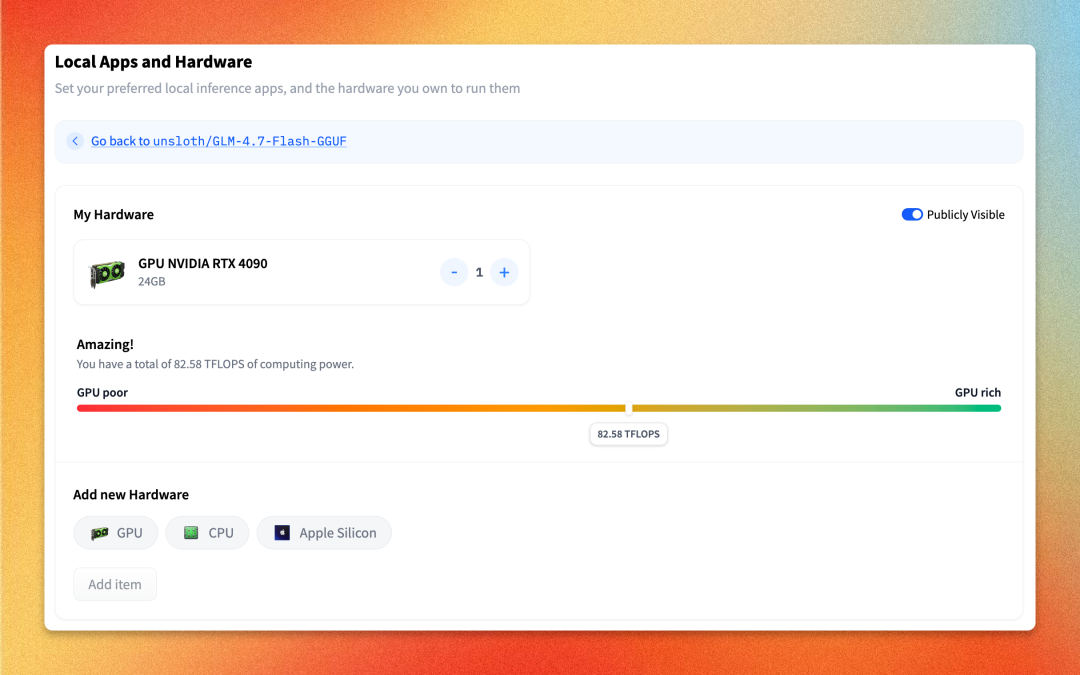The image size is (1080, 675).
Task: Click the GPU rich label
Action: point(977,392)
